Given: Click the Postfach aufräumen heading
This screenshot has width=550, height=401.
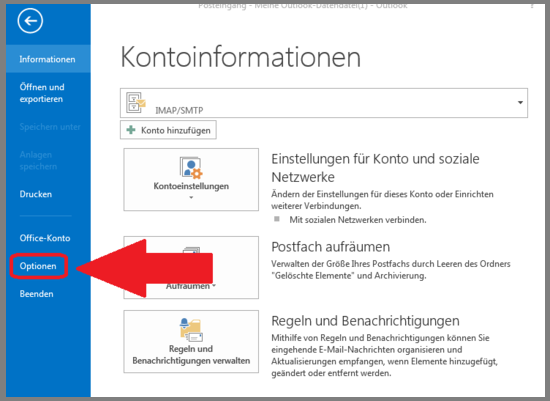Looking at the screenshot, I should pyautogui.click(x=330, y=247).
